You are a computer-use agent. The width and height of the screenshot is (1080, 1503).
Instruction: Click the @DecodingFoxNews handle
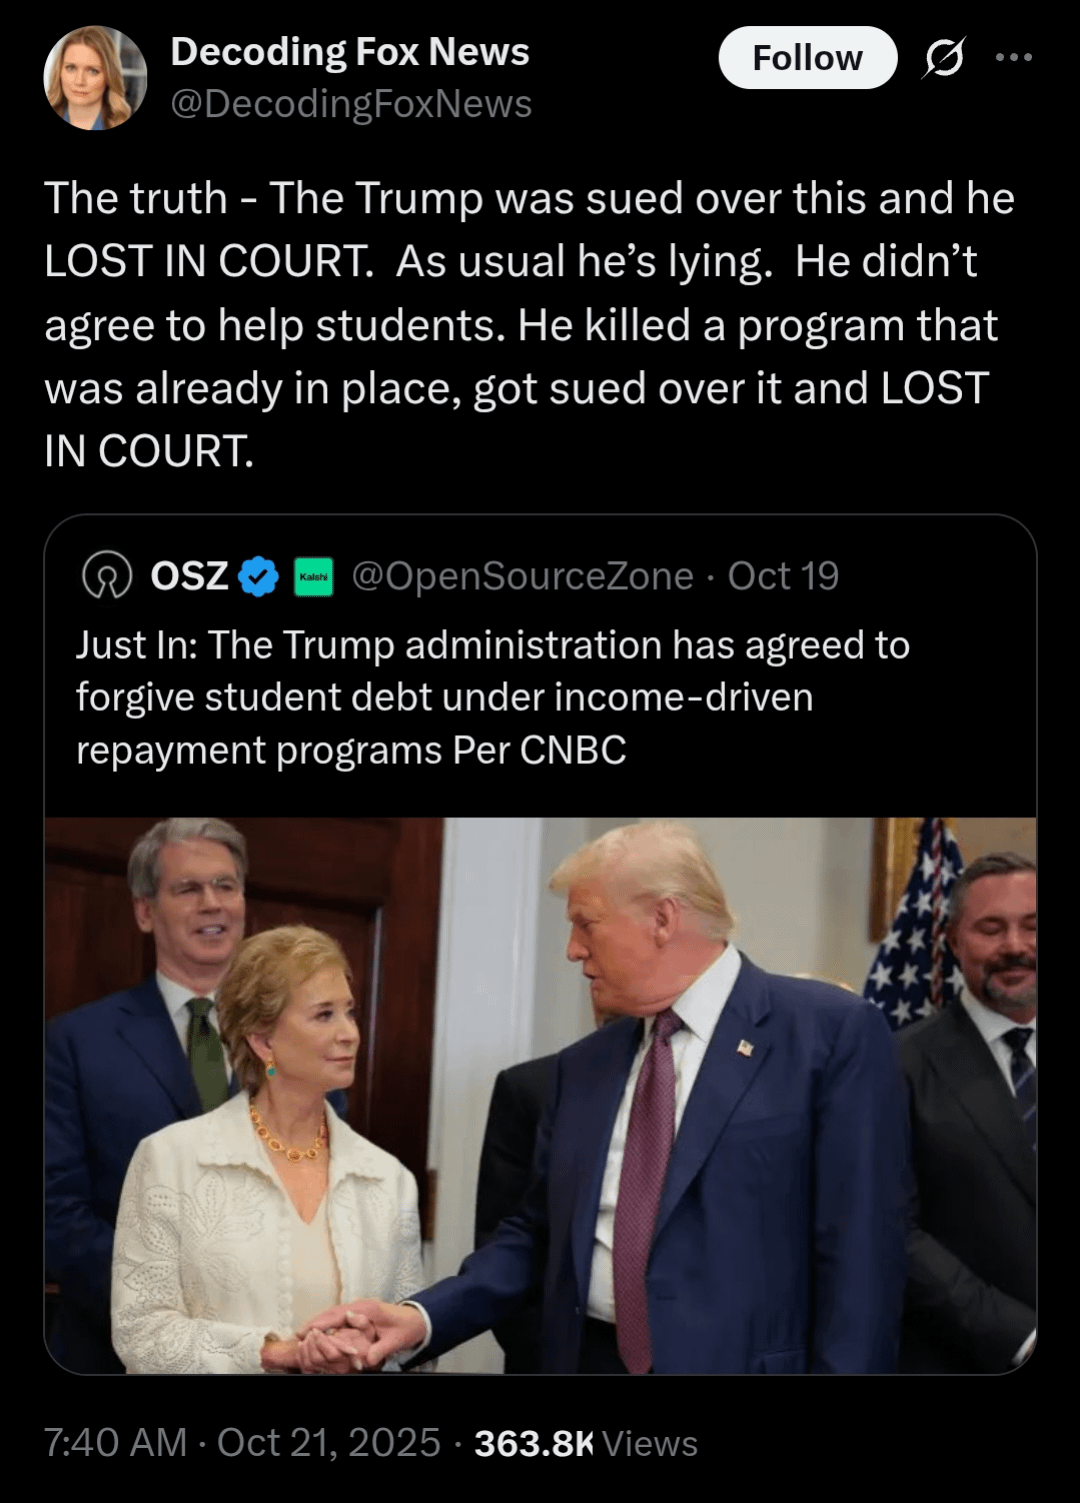pos(351,104)
